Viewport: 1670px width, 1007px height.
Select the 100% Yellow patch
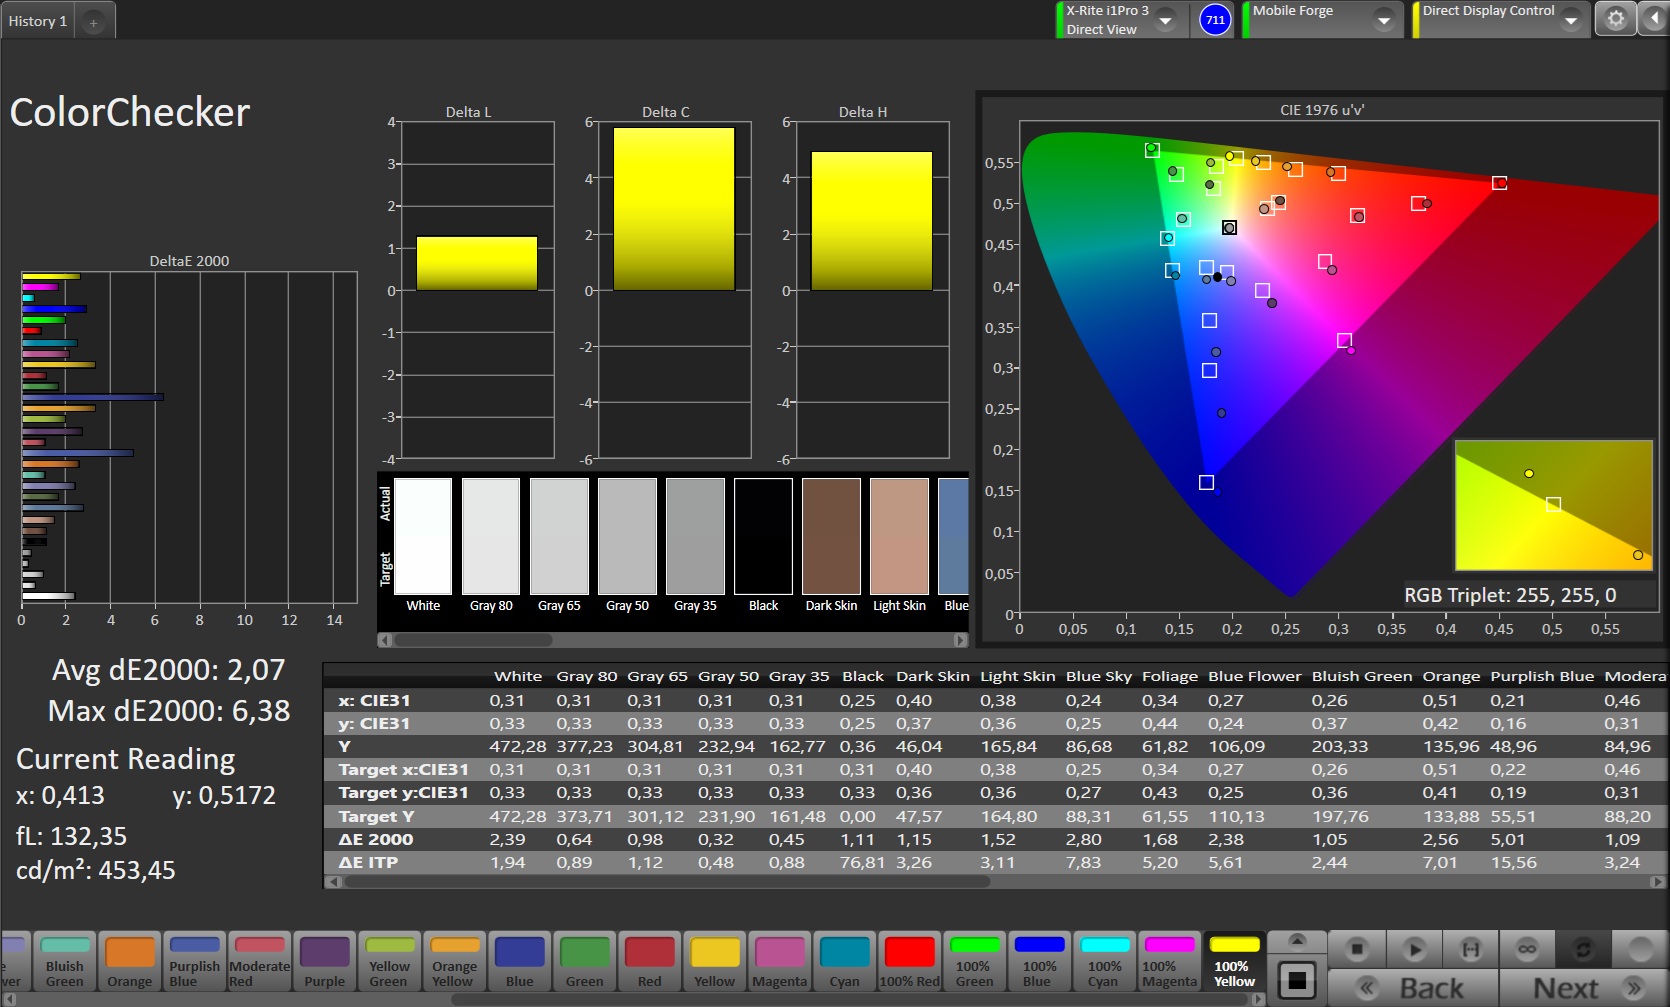point(1234,961)
